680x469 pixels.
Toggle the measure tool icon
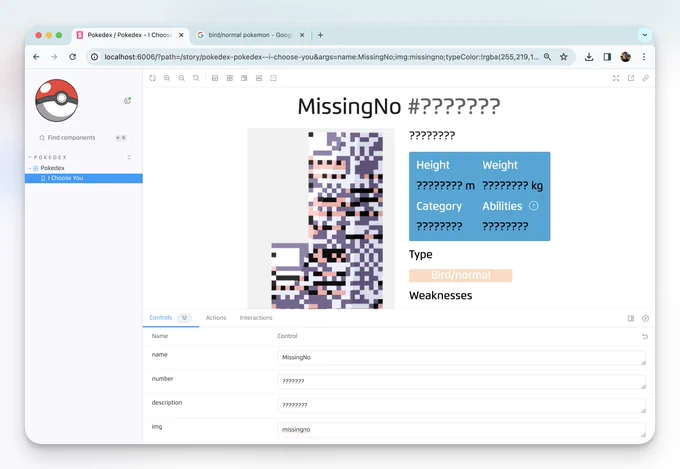click(x=259, y=78)
